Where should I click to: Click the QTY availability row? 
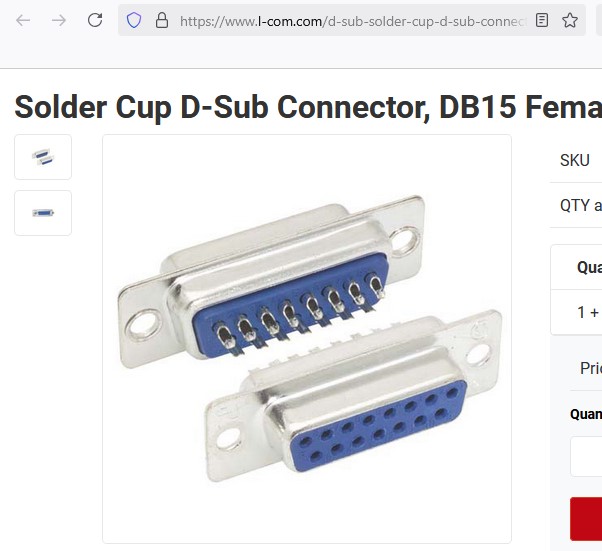[x=581, y=206]
